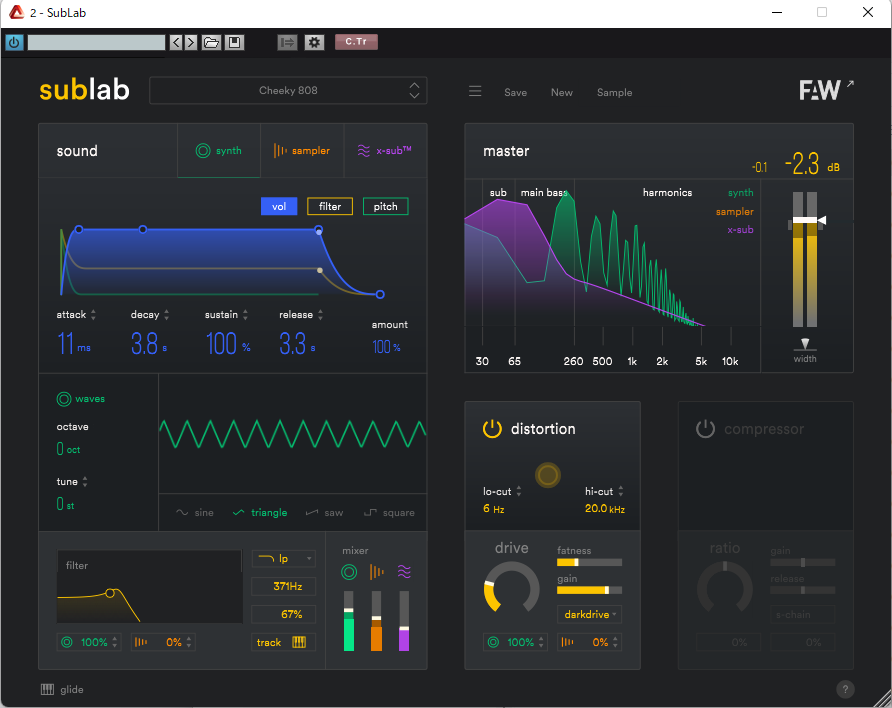Open preset folder icon in host toolbar

coord(211,42)
